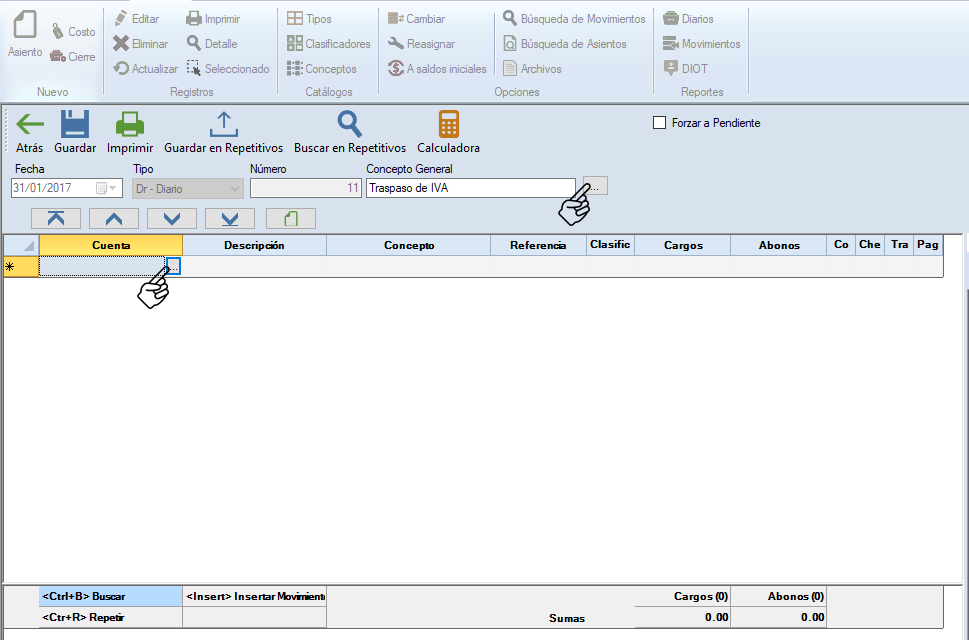The width and height of the screenshot is (969, 640).
Task: Click the move-to-last-row arrow button
Action: click(230, 218)
